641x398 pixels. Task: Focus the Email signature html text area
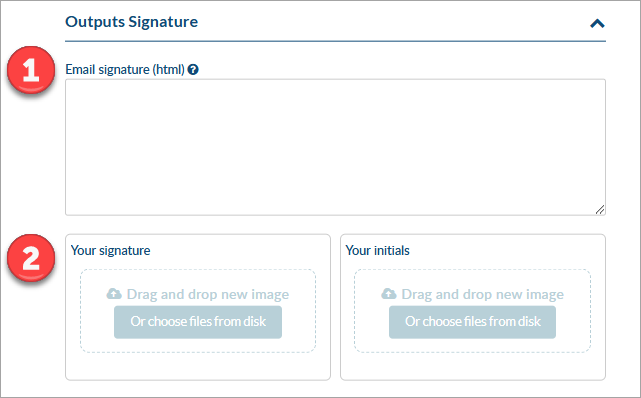[335, 147]
